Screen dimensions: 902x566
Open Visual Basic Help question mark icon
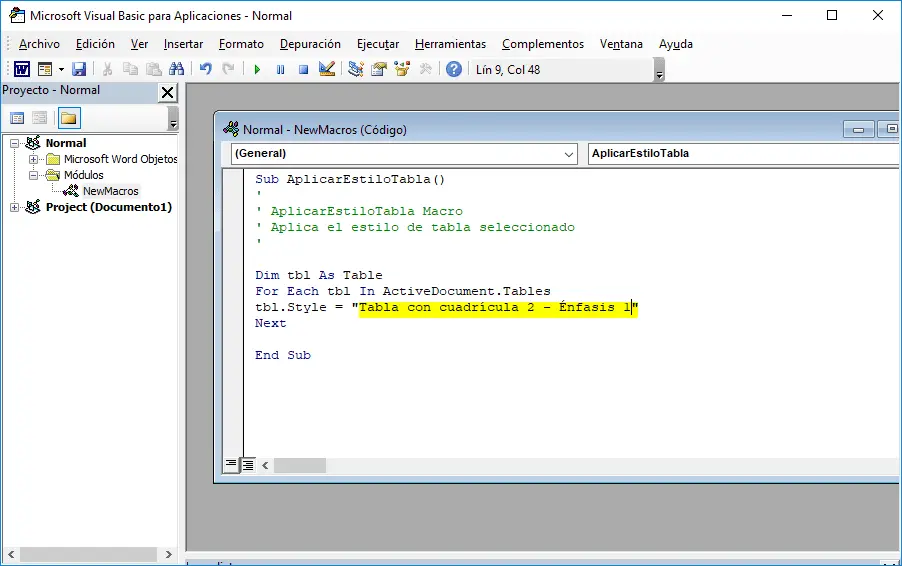[454, 70]
